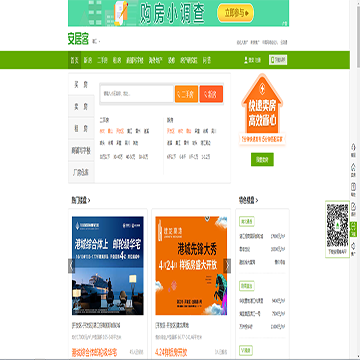Click the second green tag in right property list
The image size is (360, 360).
pos(247,286)
